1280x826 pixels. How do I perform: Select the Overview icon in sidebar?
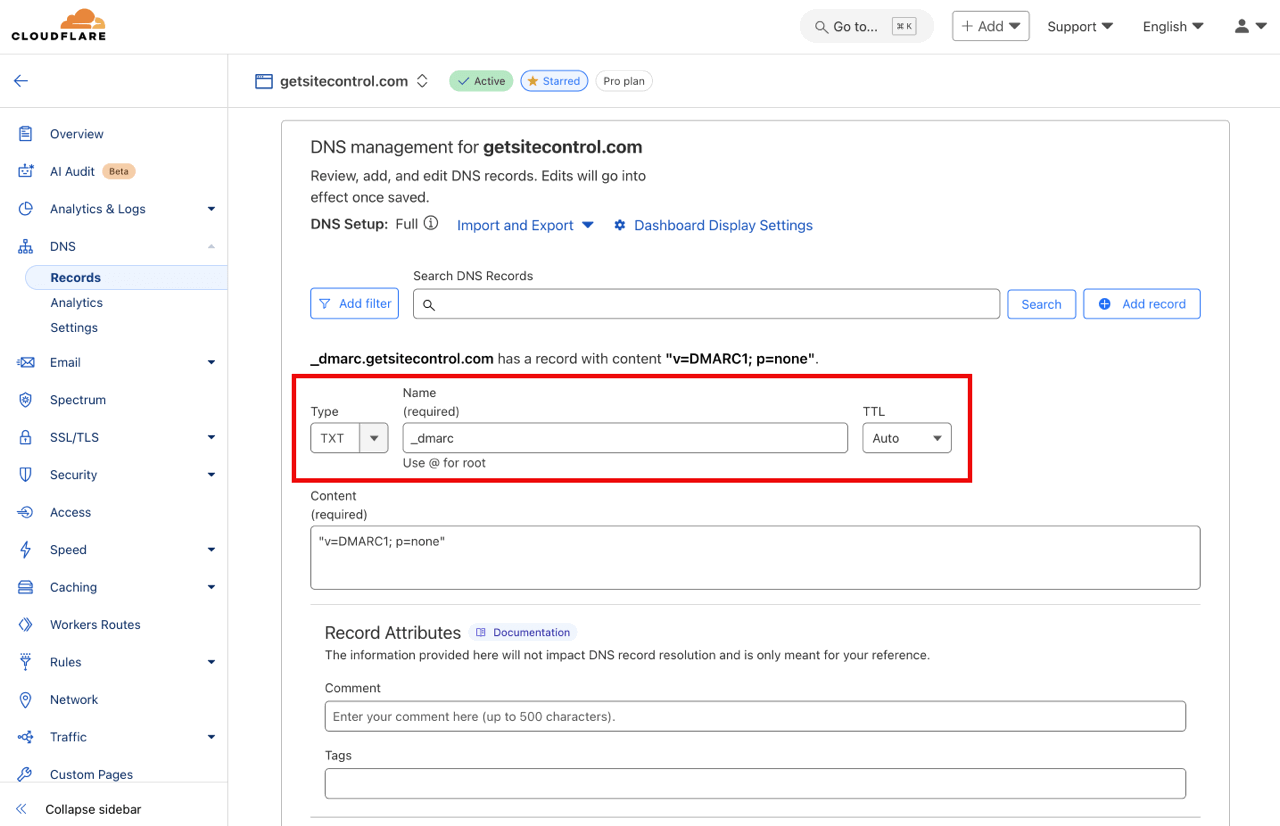click(24, 133)
